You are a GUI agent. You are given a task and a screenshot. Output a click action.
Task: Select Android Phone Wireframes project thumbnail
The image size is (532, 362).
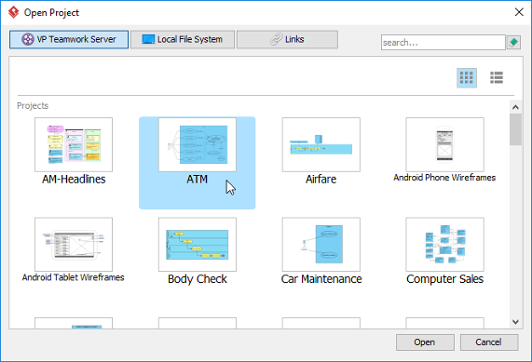click(445, 145)
